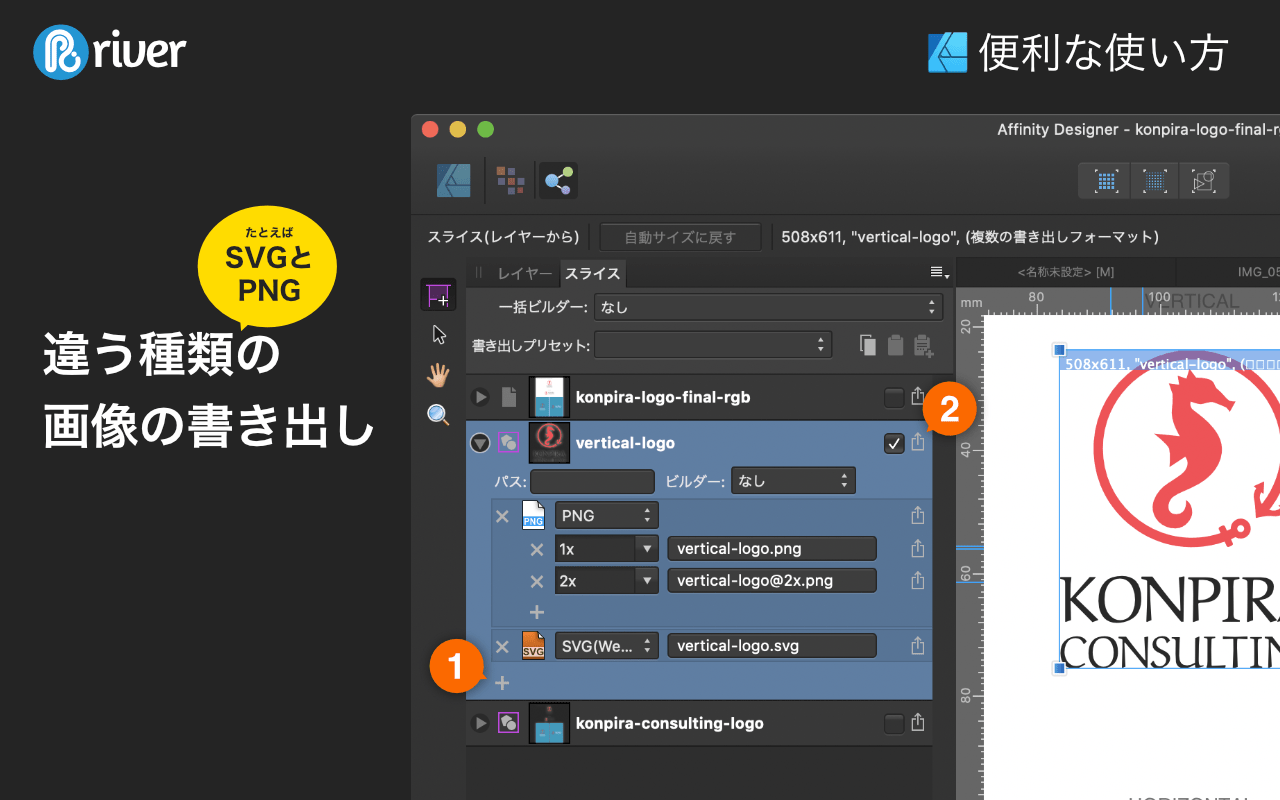
Task: Export the vertical-logo slice via share icon
Action: (x=918, y=442)
